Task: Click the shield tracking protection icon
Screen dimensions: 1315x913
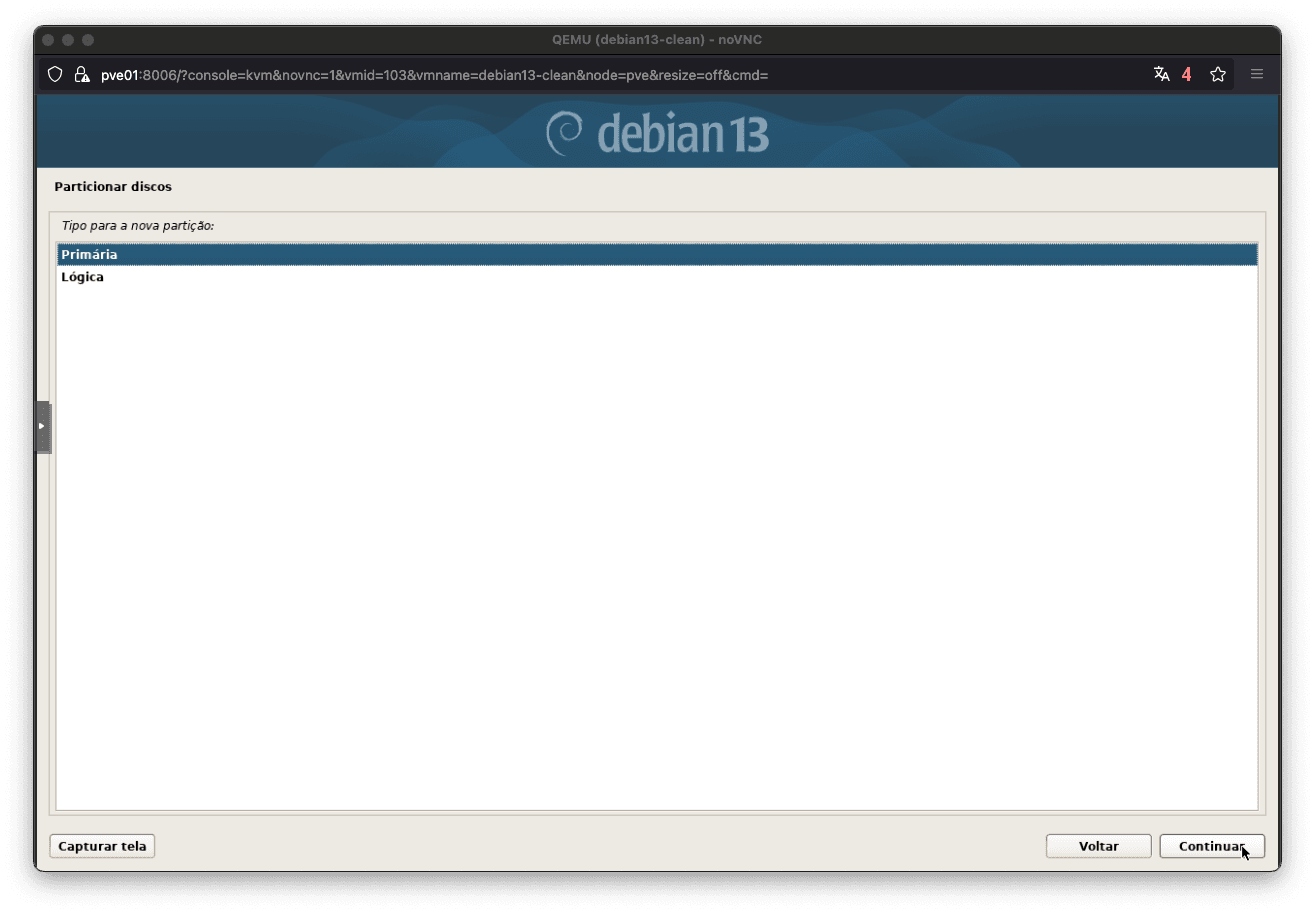Action: [x=55, y=75]
